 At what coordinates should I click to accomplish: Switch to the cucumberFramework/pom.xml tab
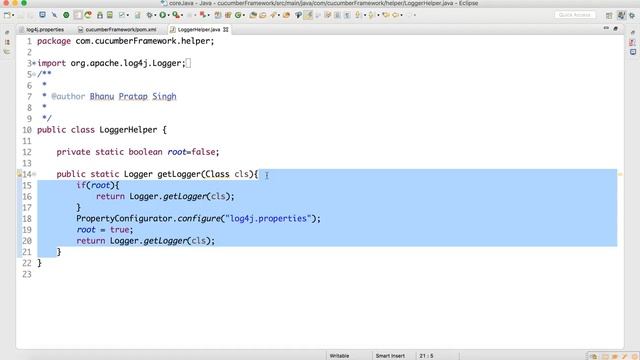click(117, 29)
